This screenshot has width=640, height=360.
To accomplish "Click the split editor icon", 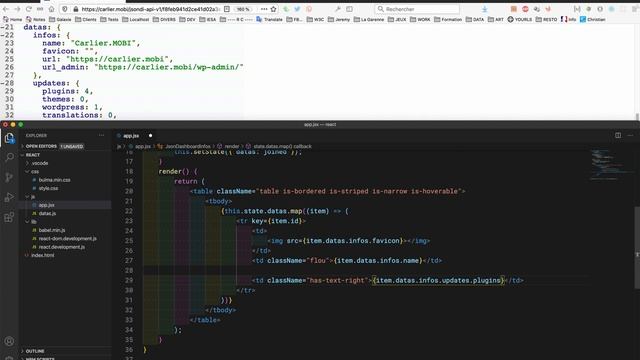I will (618, 136).
